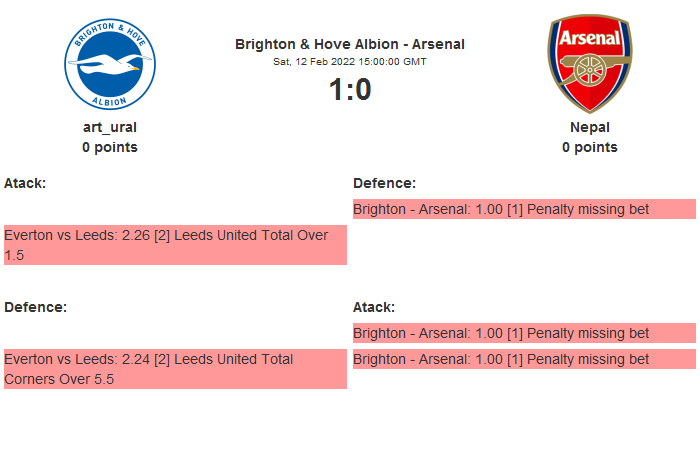Screen dimensions: 700x460
Task: Click the 1:0 match score
Action: 349,90
